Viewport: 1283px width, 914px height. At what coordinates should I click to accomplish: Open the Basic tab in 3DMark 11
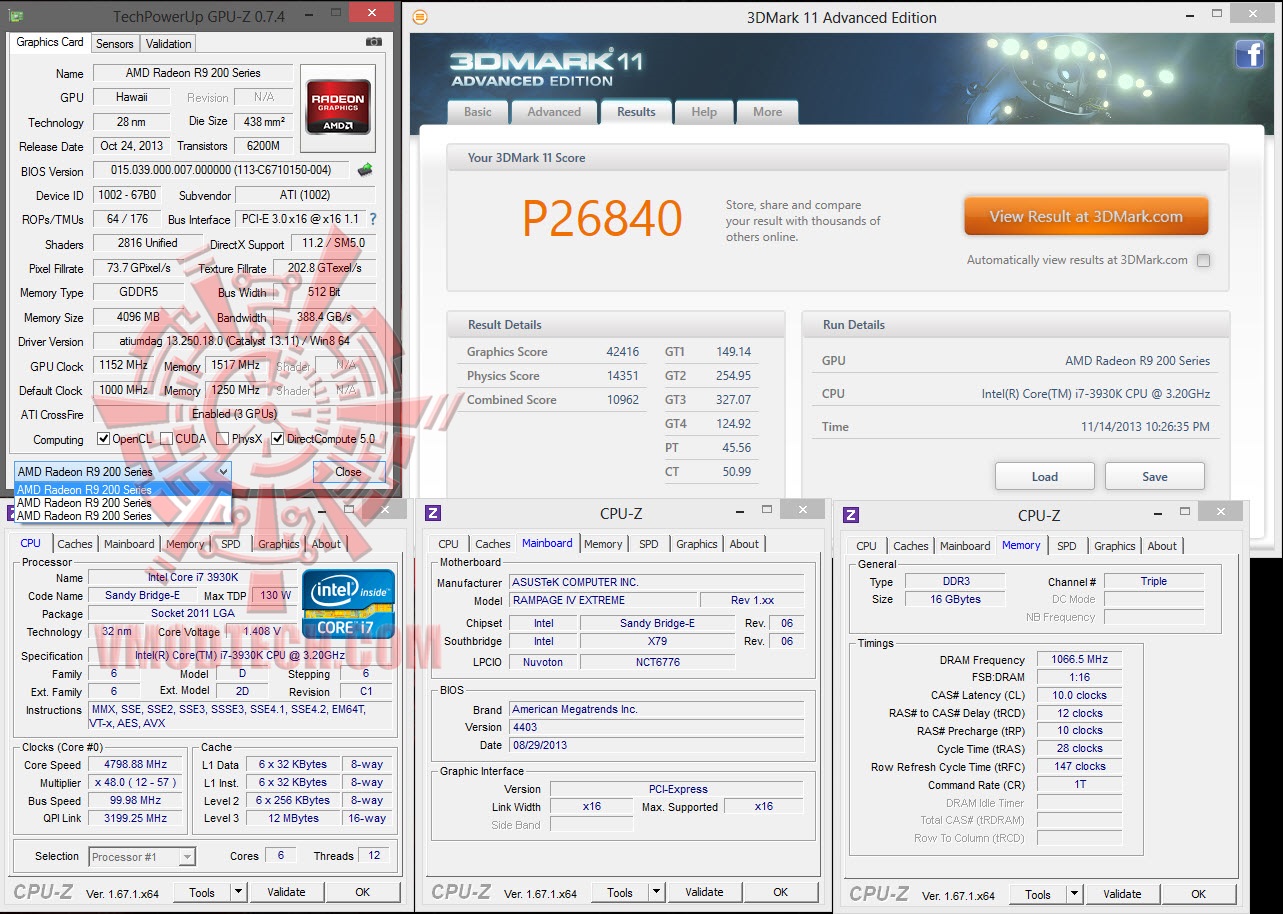(x=478, y=112)
